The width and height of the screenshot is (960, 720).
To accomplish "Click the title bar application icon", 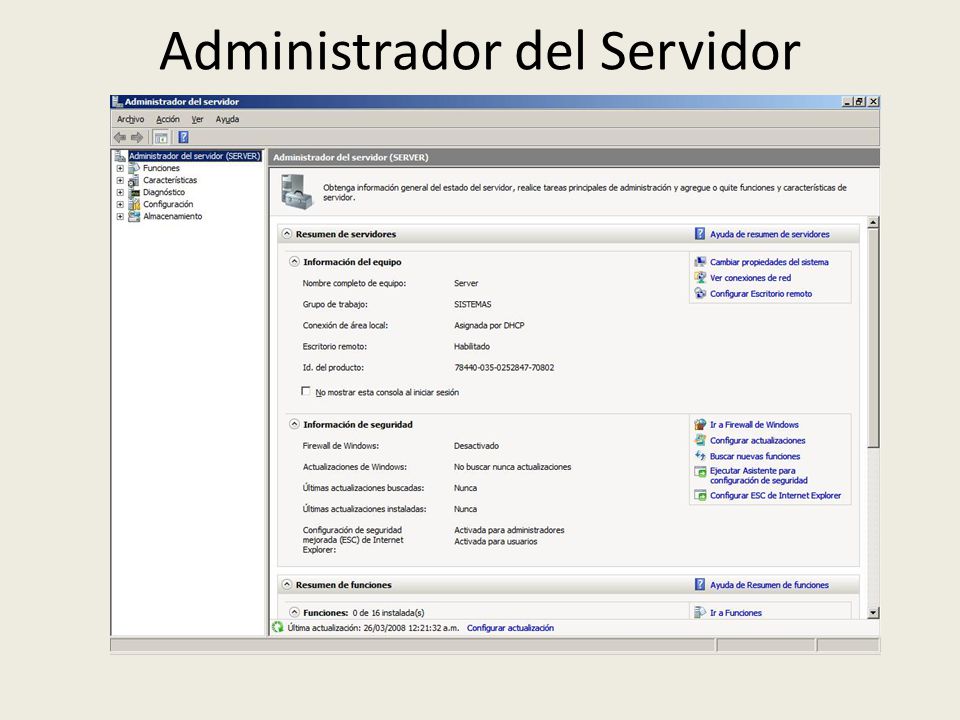I will [118, 102].
